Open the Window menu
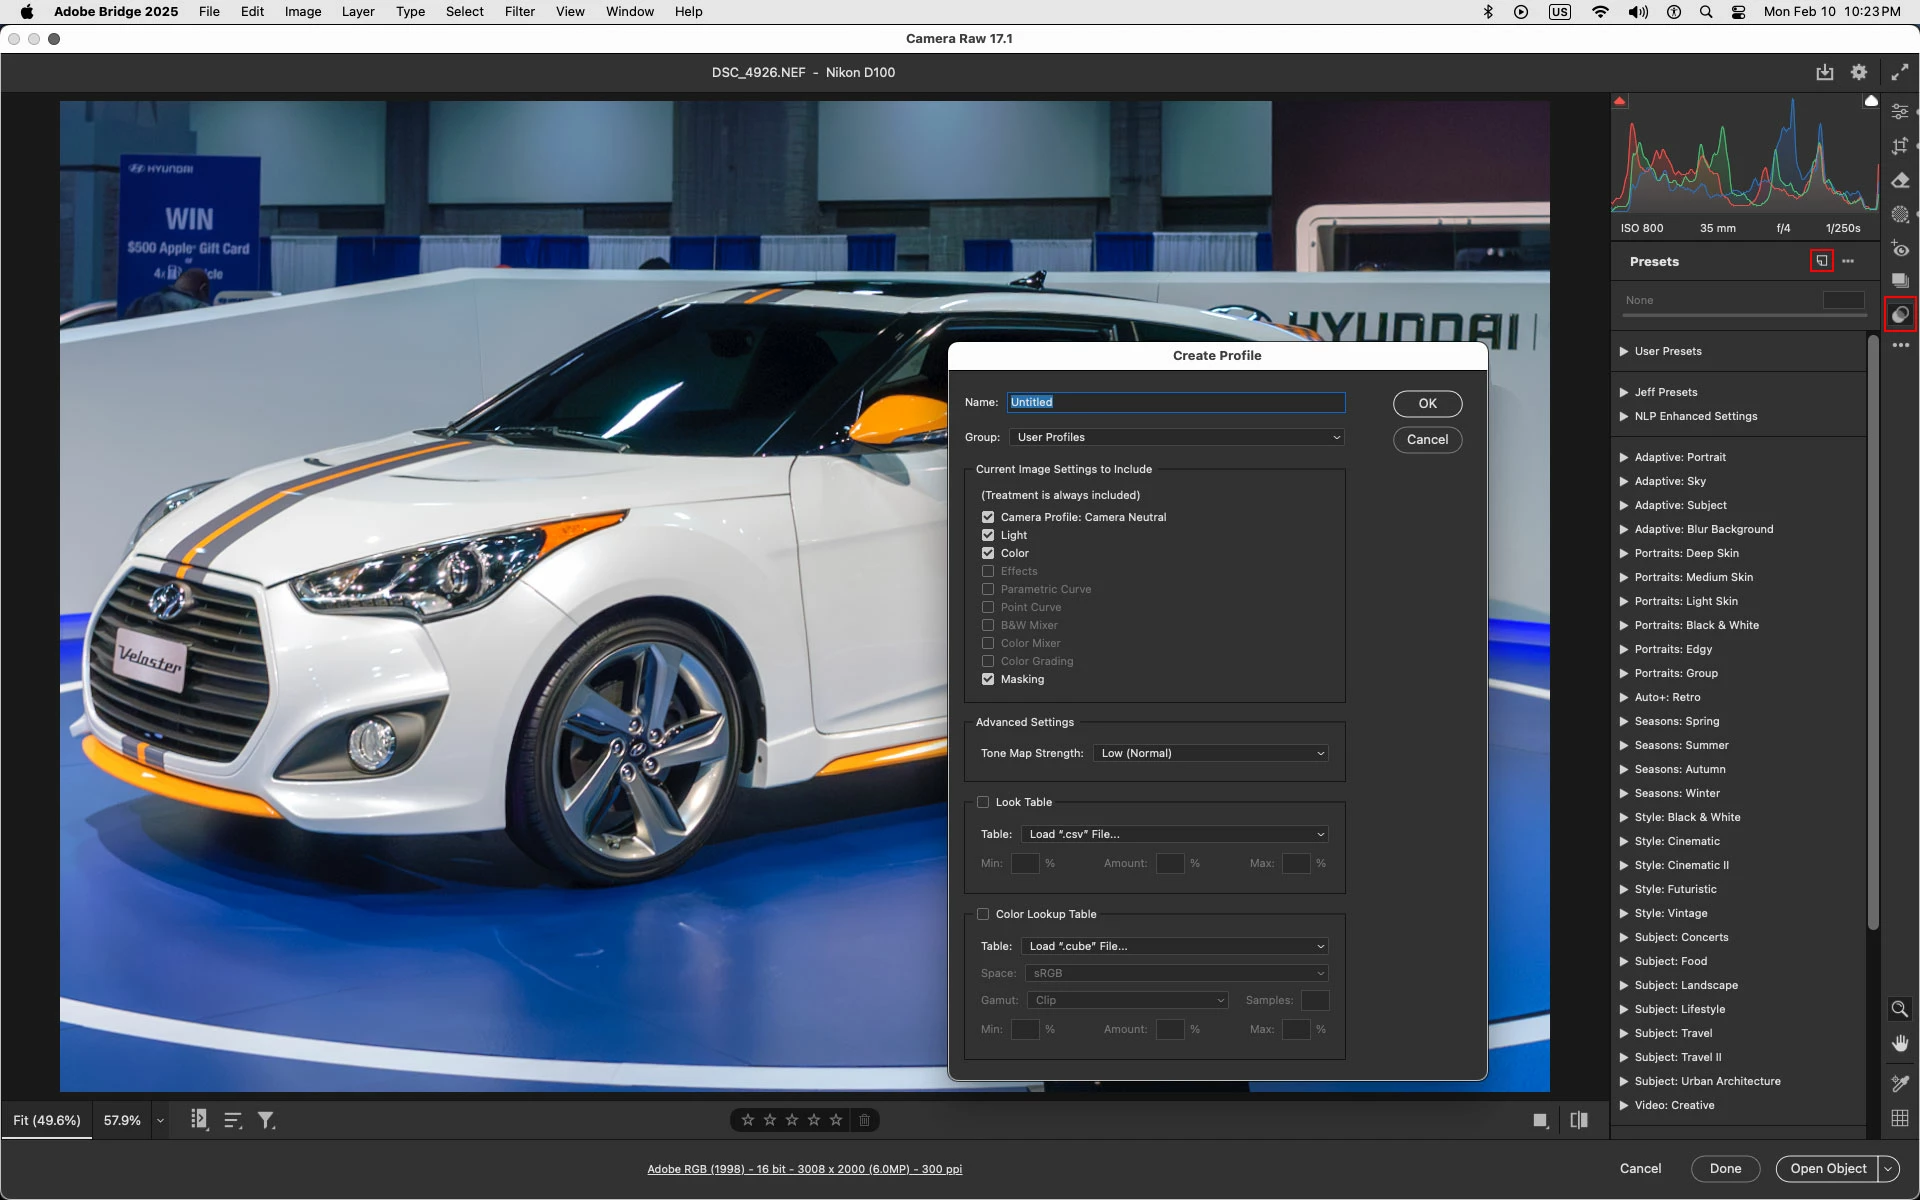The image size is (1920, 1200). [x=629, y=12]
